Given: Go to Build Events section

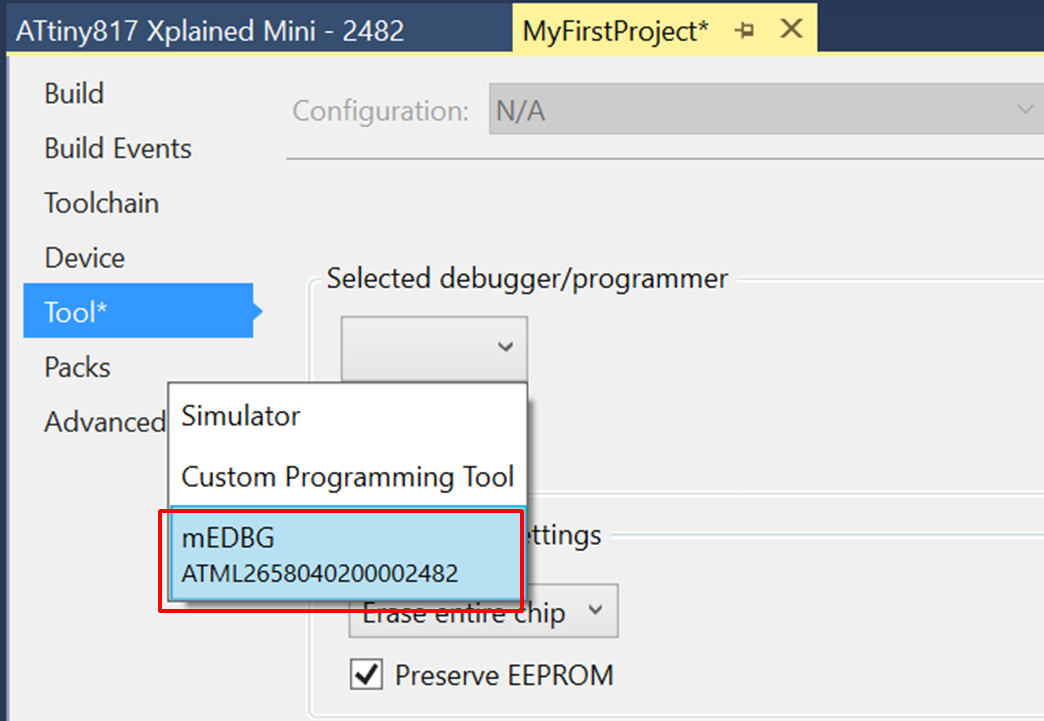Looking at the screenshot, I should click(x=118, y=149).
